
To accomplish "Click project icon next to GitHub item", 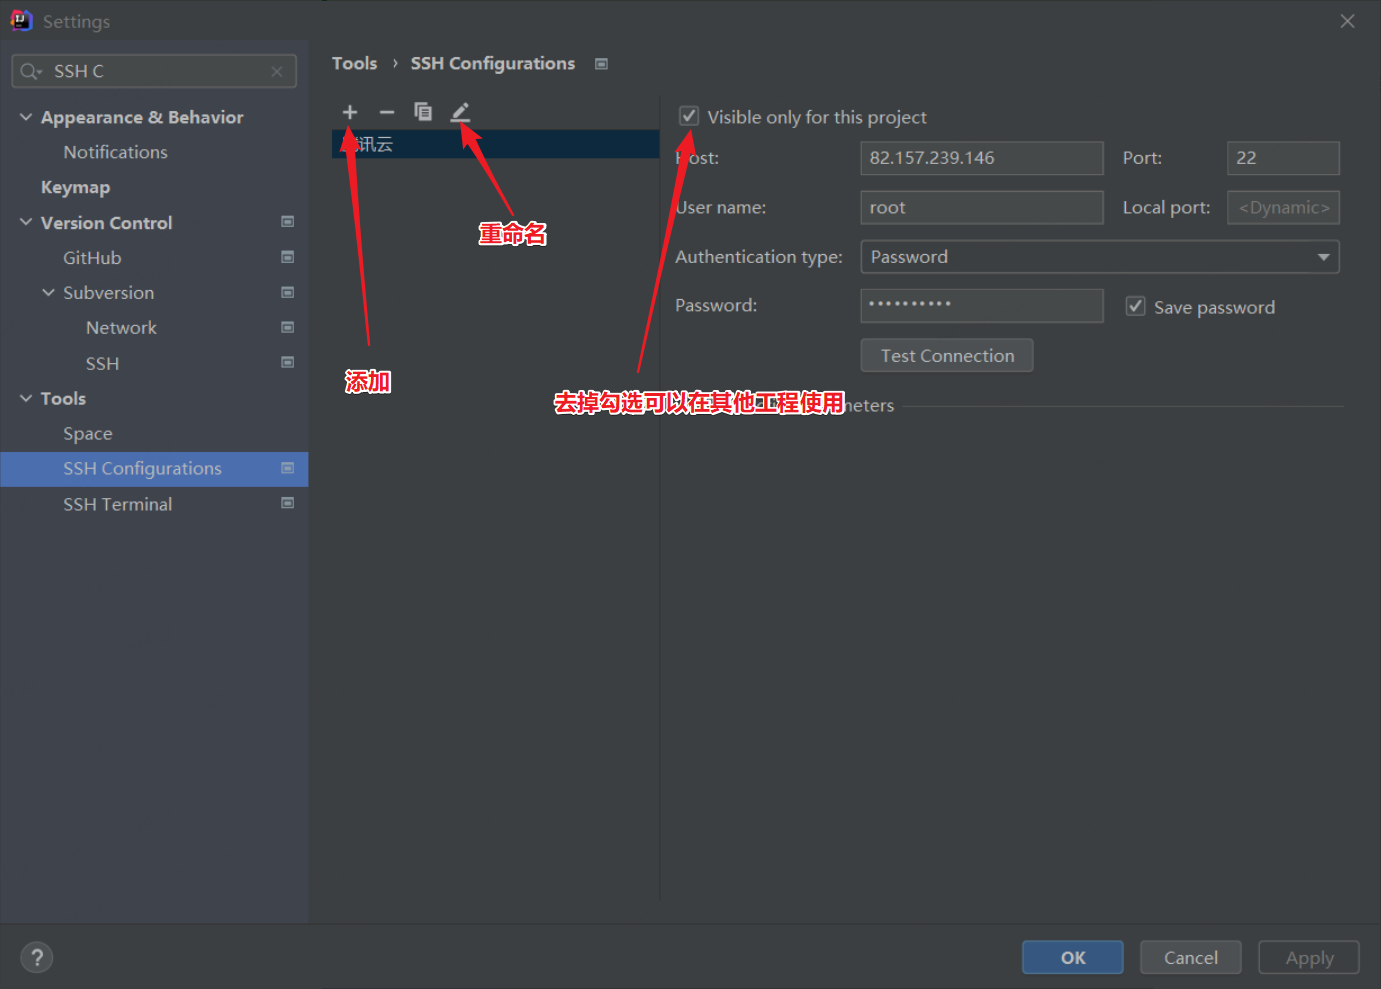I will pyautogui.click(x=287, y=258).
